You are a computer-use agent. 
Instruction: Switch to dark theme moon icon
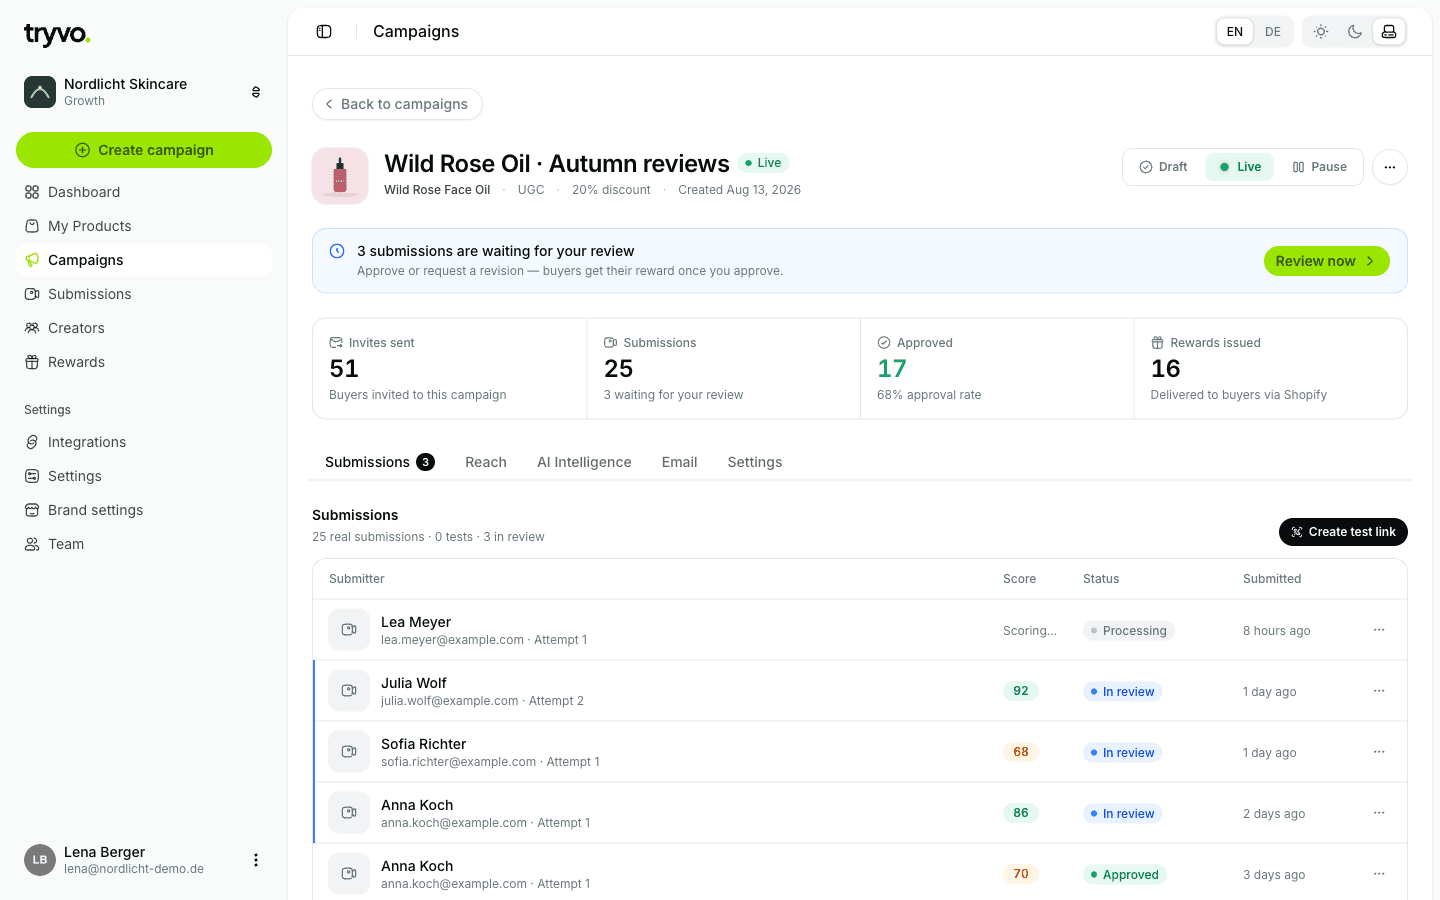pyautogui.click(x=1355, y=32)
